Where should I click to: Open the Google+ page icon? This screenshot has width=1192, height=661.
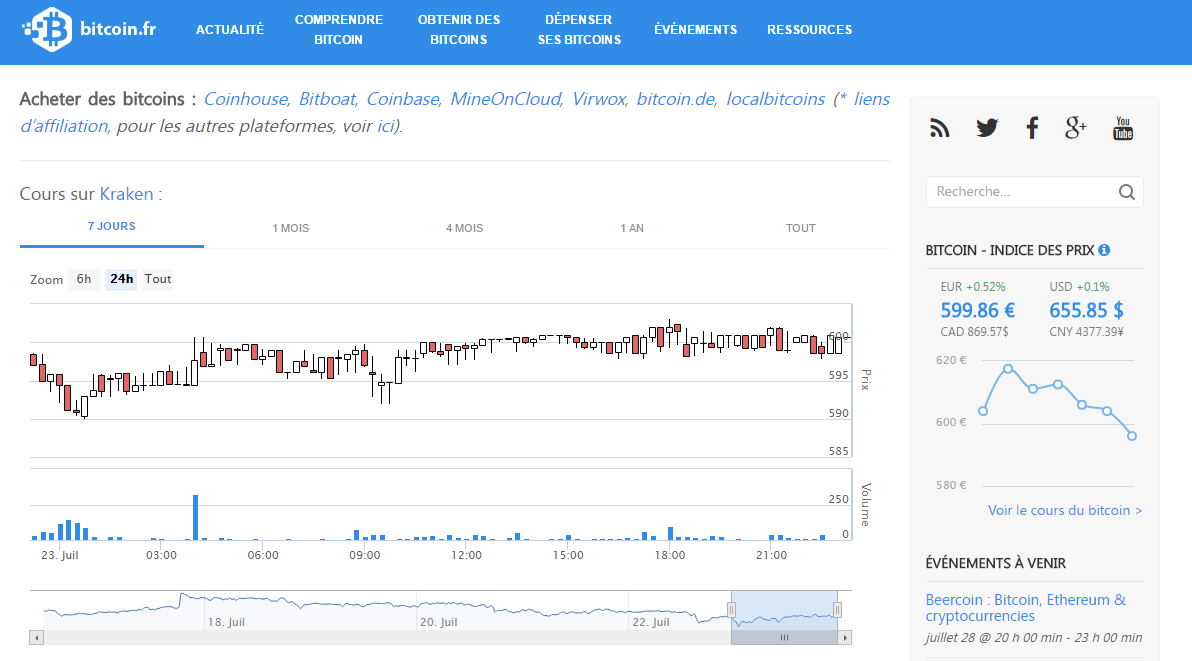1076,128
